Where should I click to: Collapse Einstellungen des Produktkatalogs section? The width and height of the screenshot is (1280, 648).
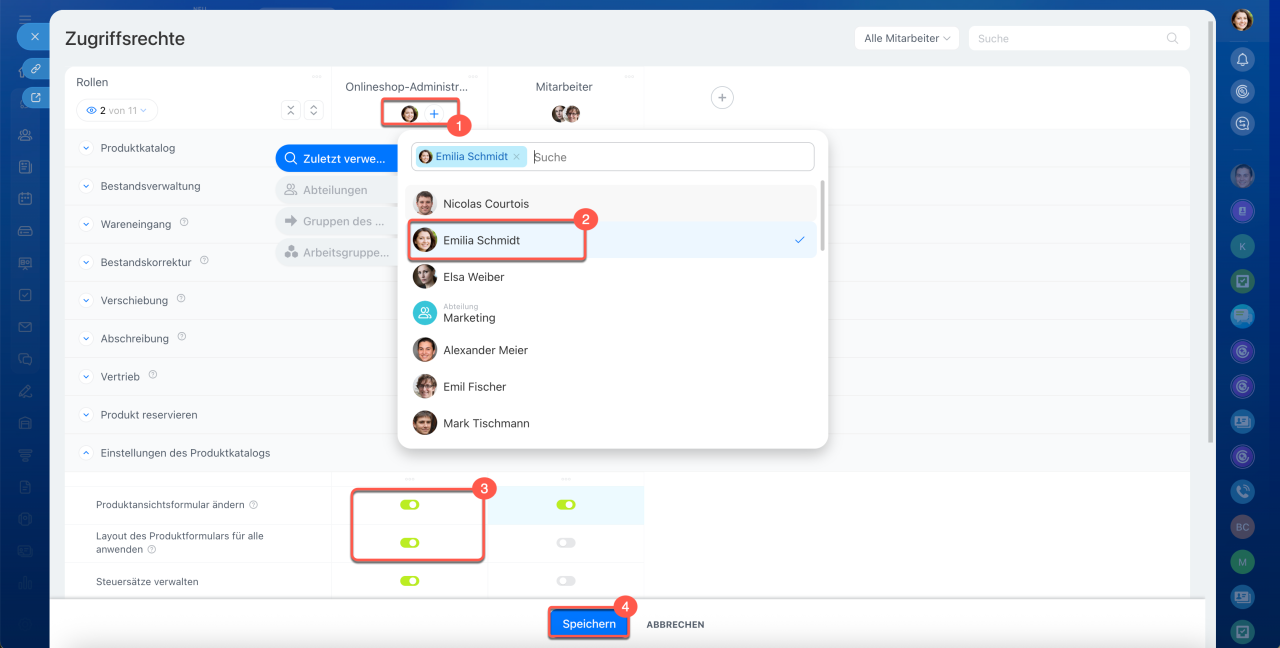click(85, 452)
